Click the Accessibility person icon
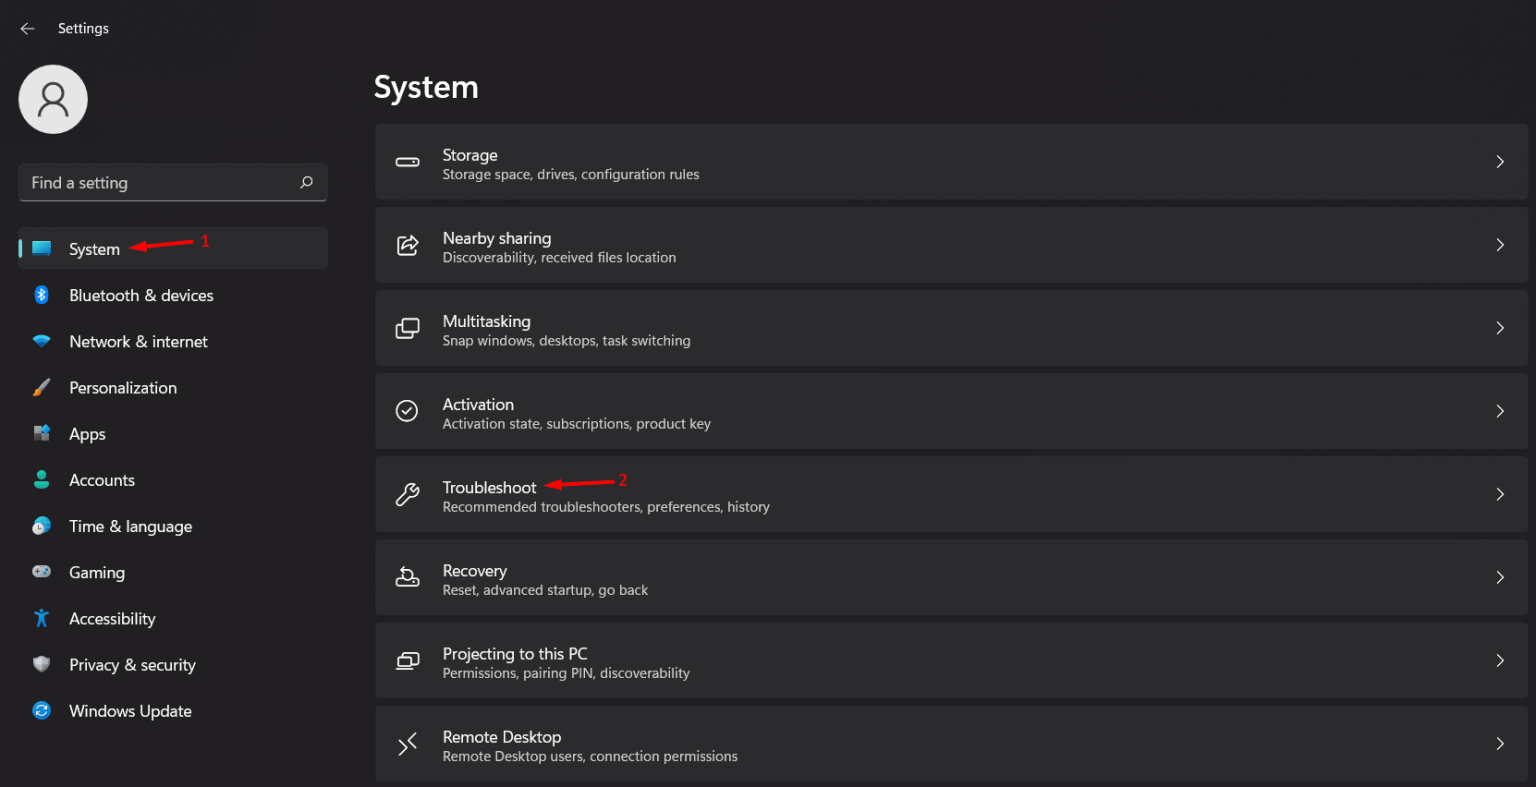 [41, 618]
